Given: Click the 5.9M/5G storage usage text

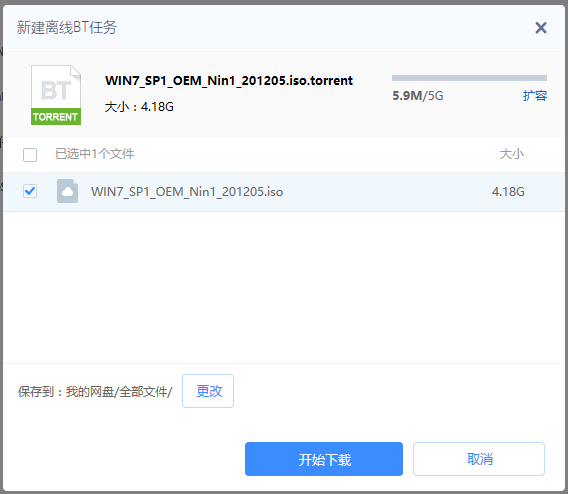Looking at the screenshot, I should pyautogui.click(x=418, y=96).
